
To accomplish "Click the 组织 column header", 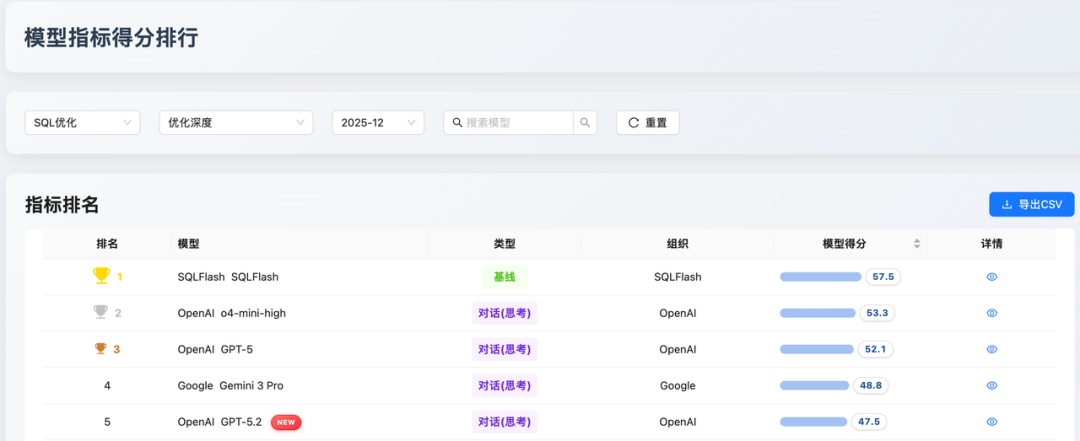I will pyautogui.click(x=678, y=244).
